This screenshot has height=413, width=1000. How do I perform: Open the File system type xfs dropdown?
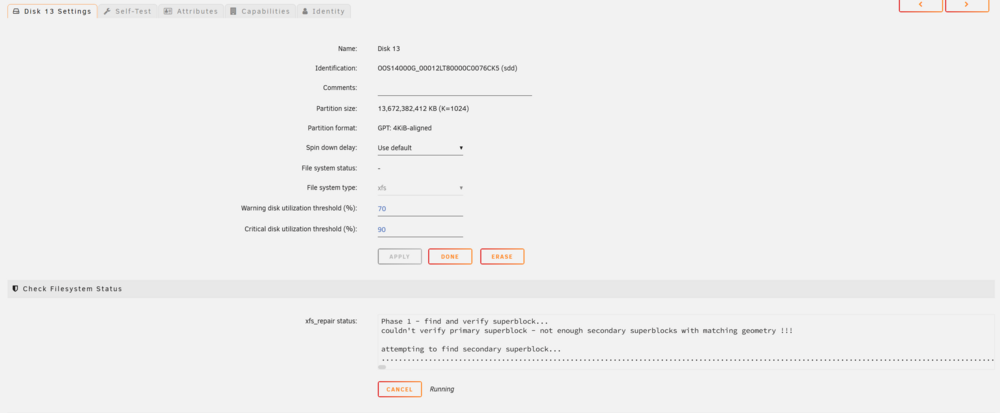click(420, 188)
